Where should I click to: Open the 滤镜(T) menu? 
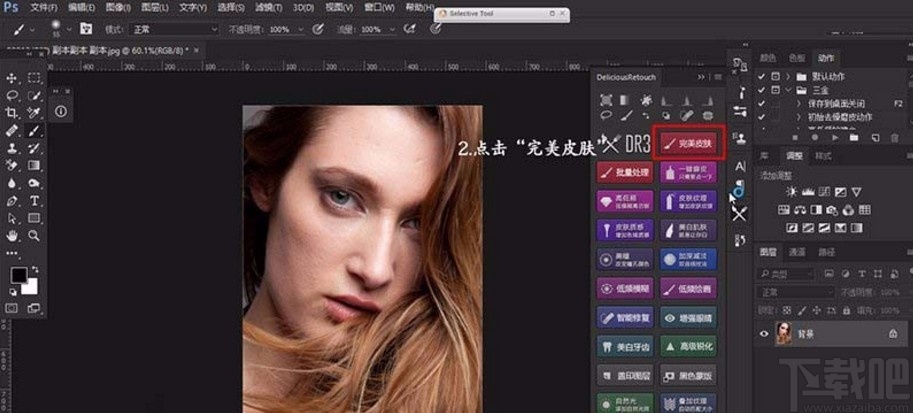pos(268,8)
